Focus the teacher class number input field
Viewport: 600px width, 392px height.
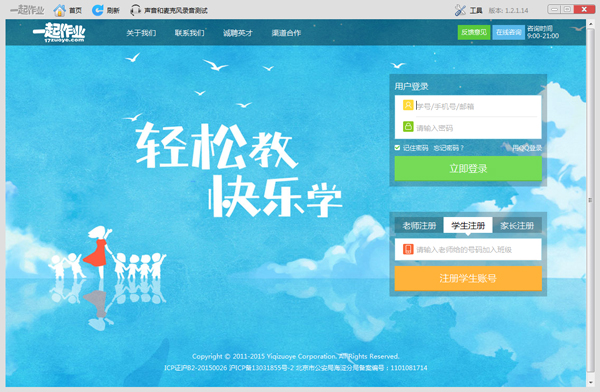coord(468,249)
